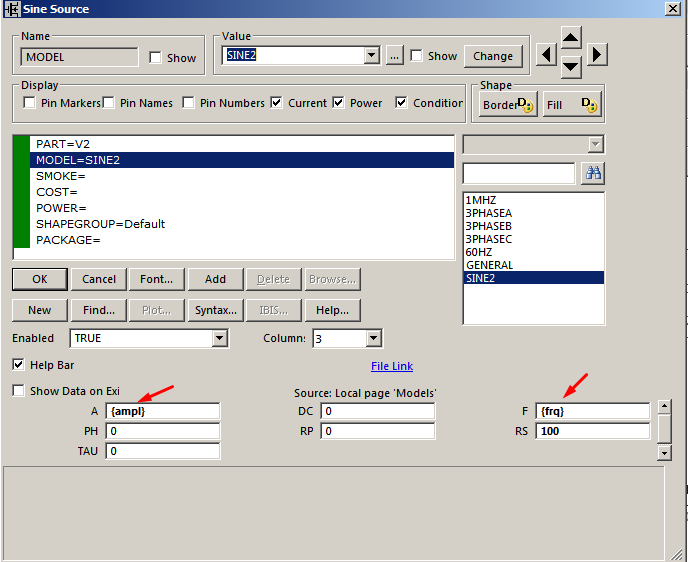Open the Fill shape settings button
The image size is (688, 562).
[x=572, y=104]
